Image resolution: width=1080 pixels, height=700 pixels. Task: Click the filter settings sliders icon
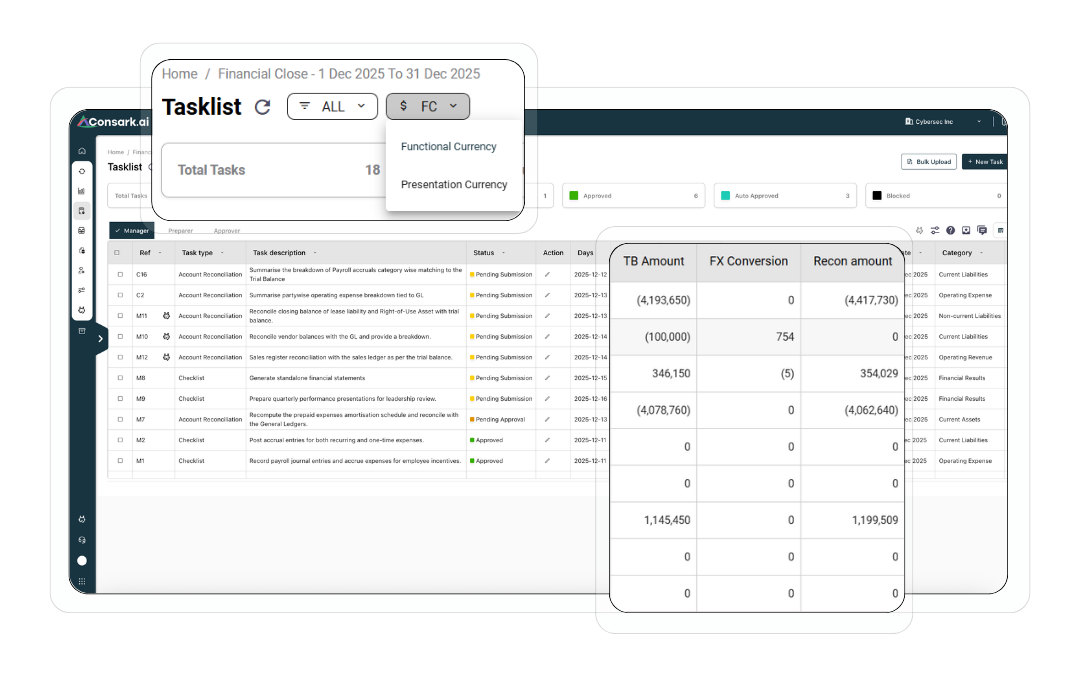pos(934,230)
